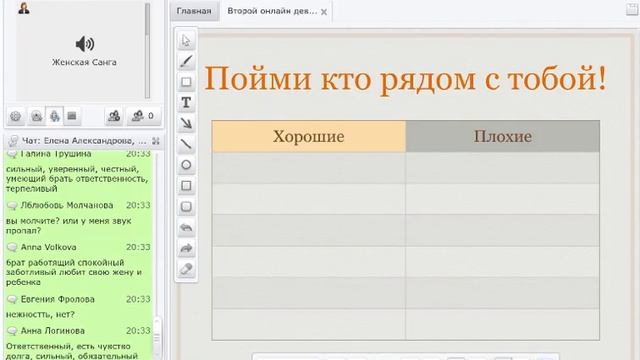This screenshot has height=360, width=640.
Task: Click the 'Женская Санга' label
Action: pyautogui.click(x=84, y=62)
